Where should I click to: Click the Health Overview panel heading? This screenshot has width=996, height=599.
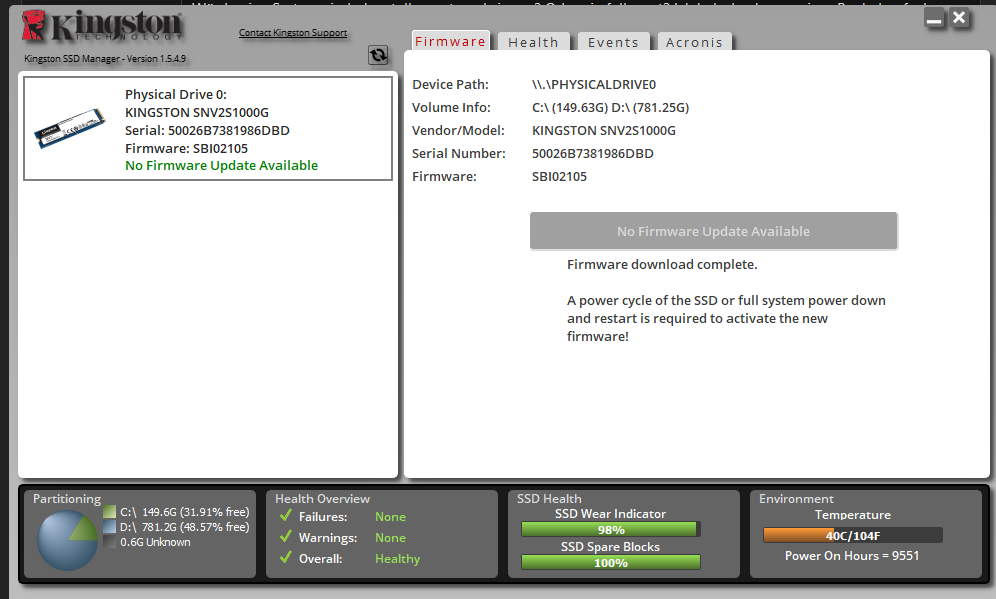[x=322, y=499]
